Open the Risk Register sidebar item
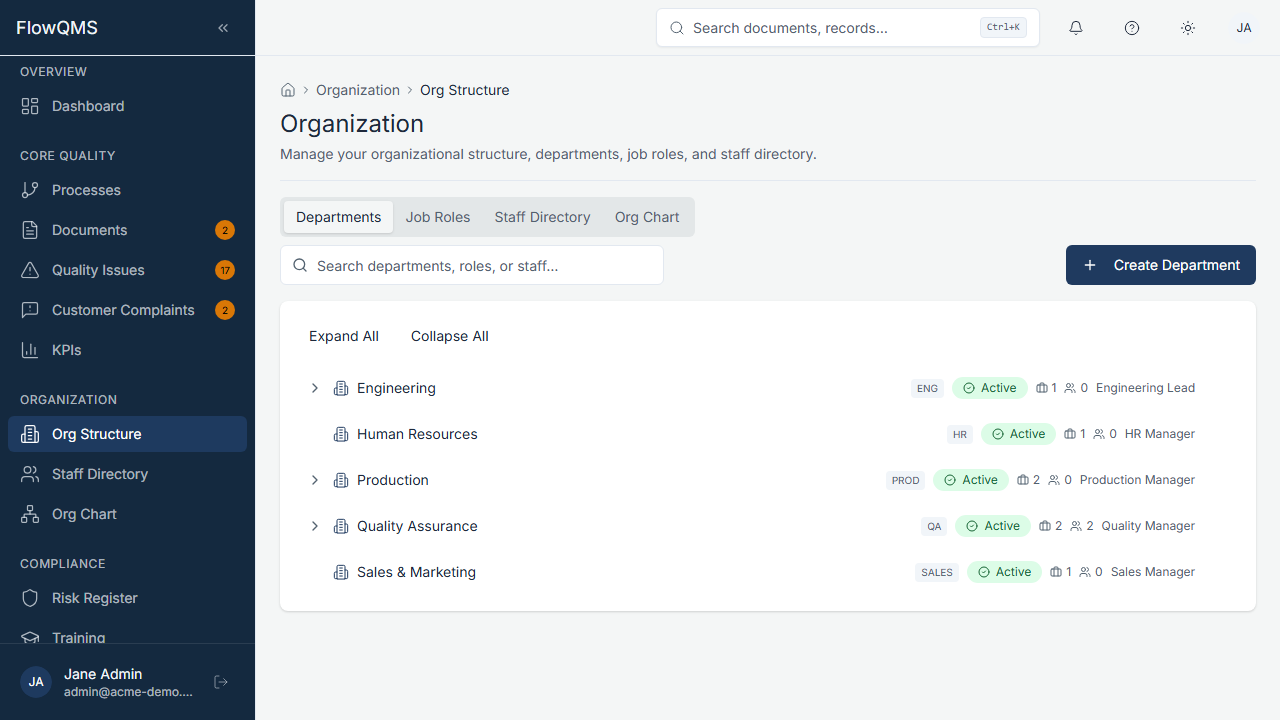This screenshot has width=1280, height=720. [x=95, y=598]
